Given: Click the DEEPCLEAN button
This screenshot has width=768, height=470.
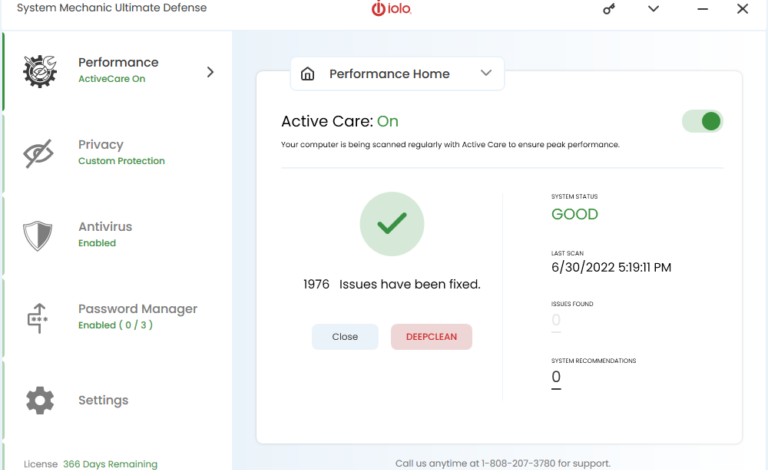Looking at the screenshot, I should tap(432, 337).
